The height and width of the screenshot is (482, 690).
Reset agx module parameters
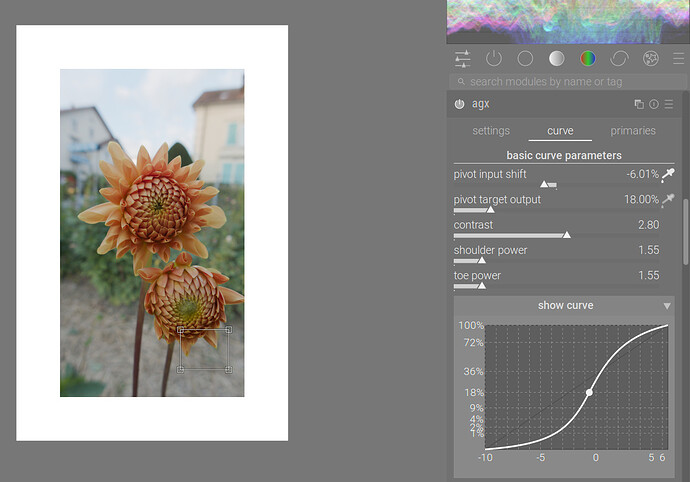[654, 104]
